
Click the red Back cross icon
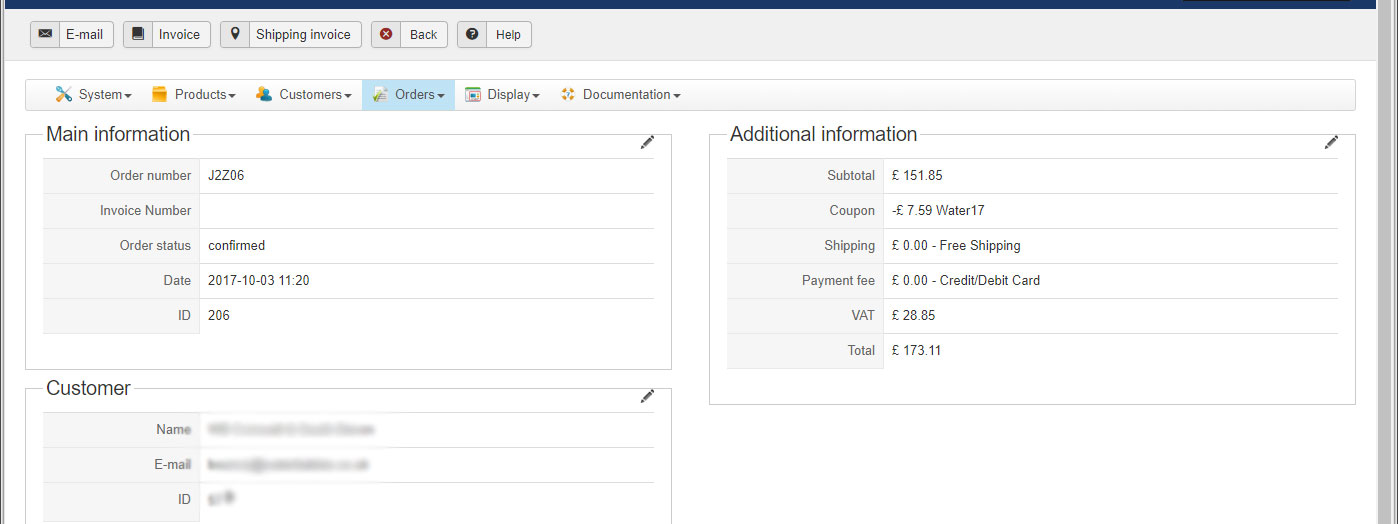386,34
